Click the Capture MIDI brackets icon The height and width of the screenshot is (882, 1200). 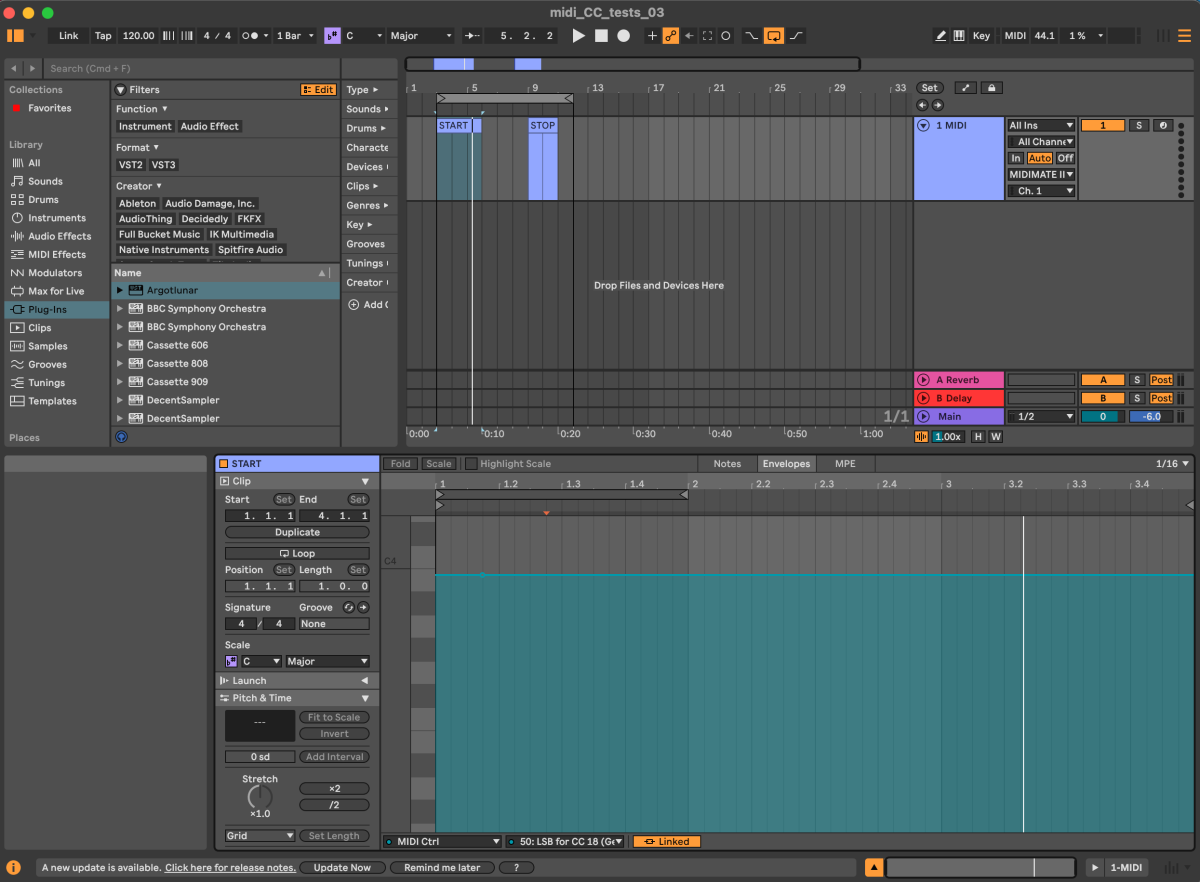click(x=707, y=35)
